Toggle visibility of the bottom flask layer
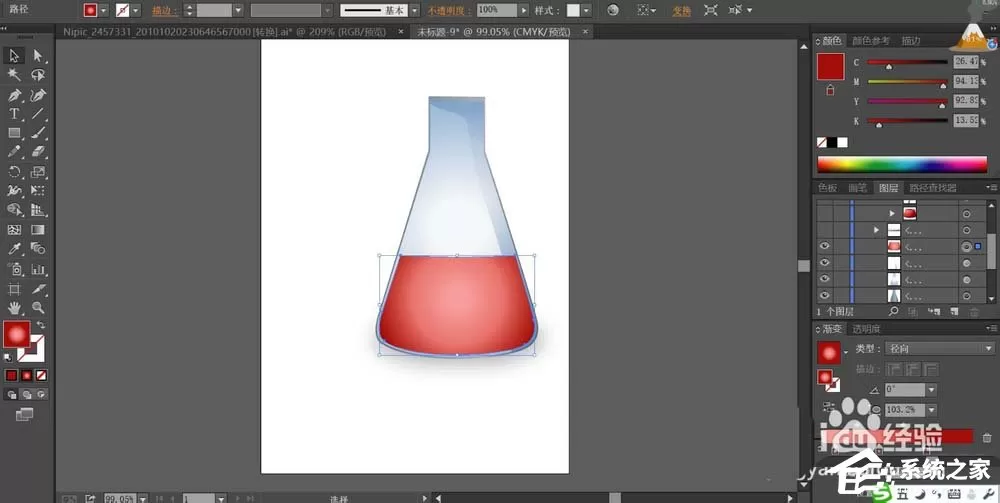This screenshot has width=1000, height=503. tap(825, 295)
